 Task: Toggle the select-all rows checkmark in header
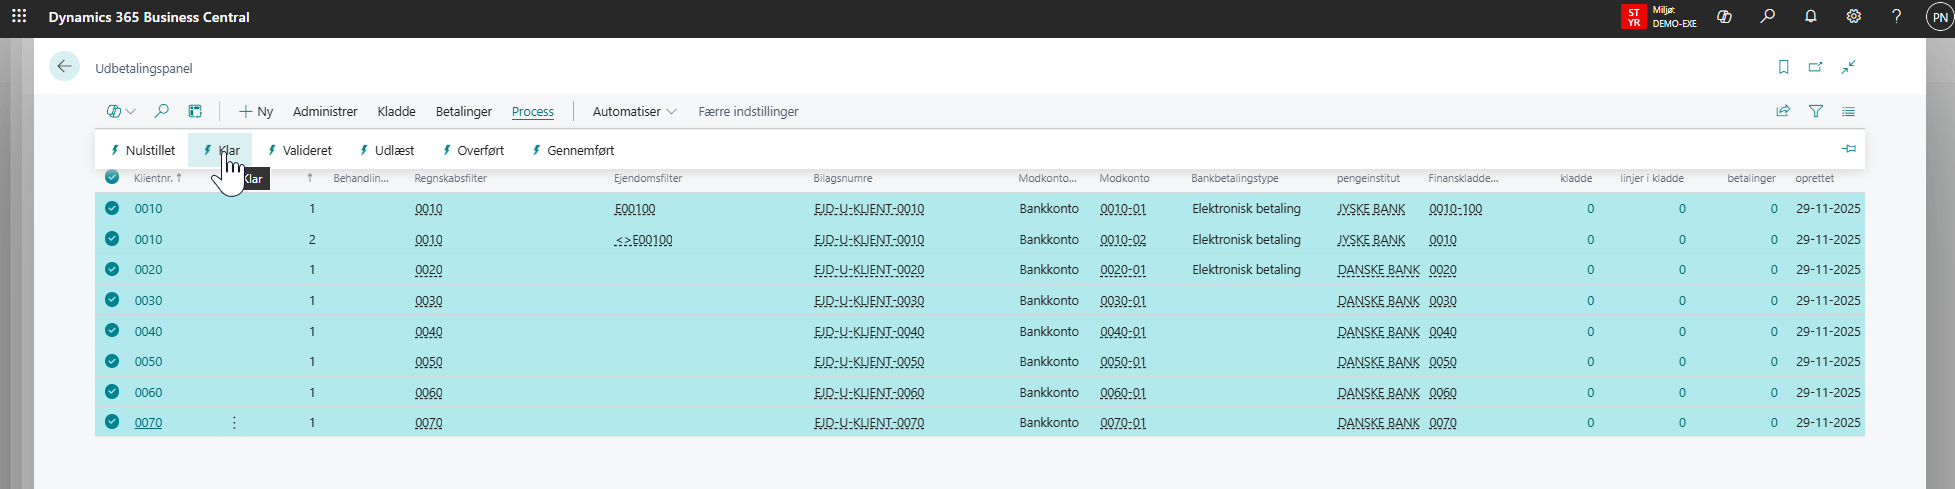pos(112,177)
